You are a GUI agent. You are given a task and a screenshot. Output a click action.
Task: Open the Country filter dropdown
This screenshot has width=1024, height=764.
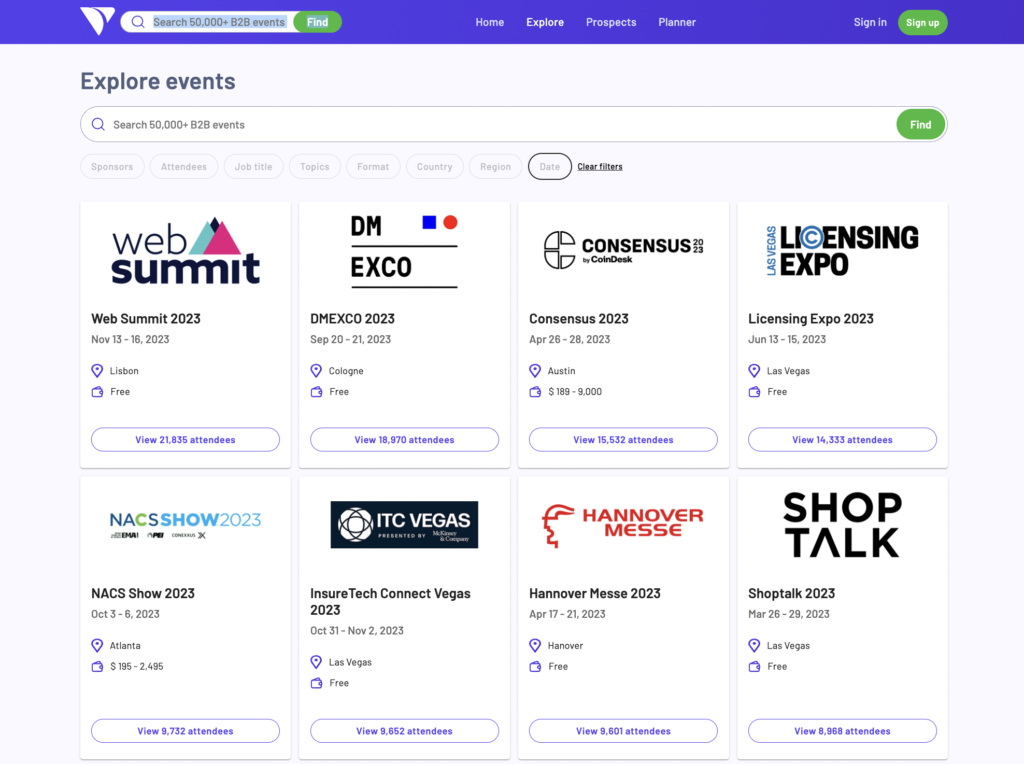click(x=434, y=166)
